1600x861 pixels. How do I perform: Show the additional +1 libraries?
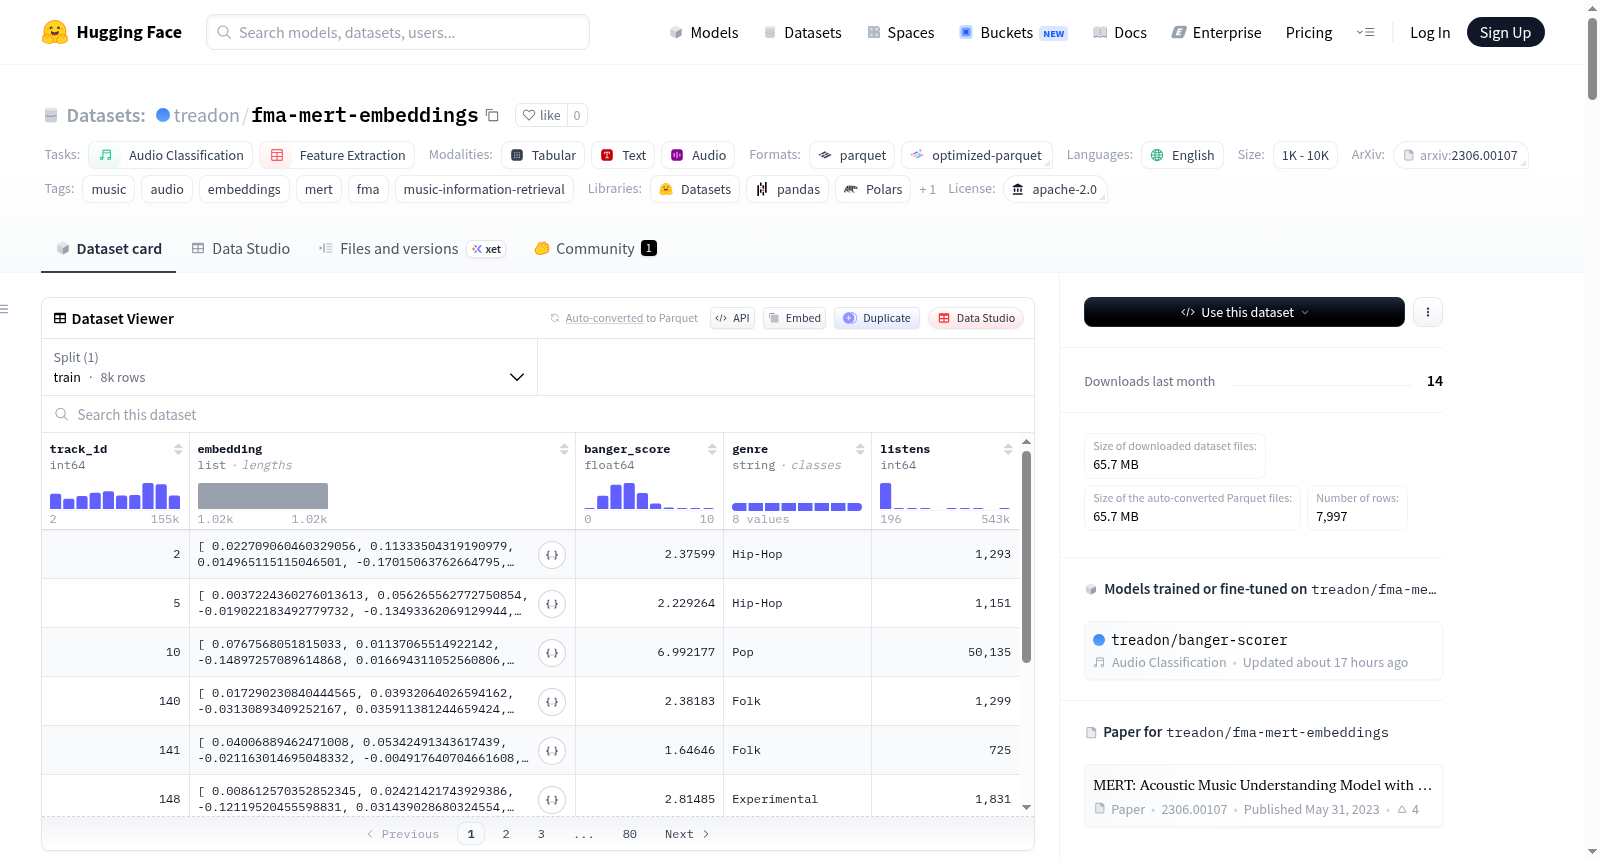928,189
